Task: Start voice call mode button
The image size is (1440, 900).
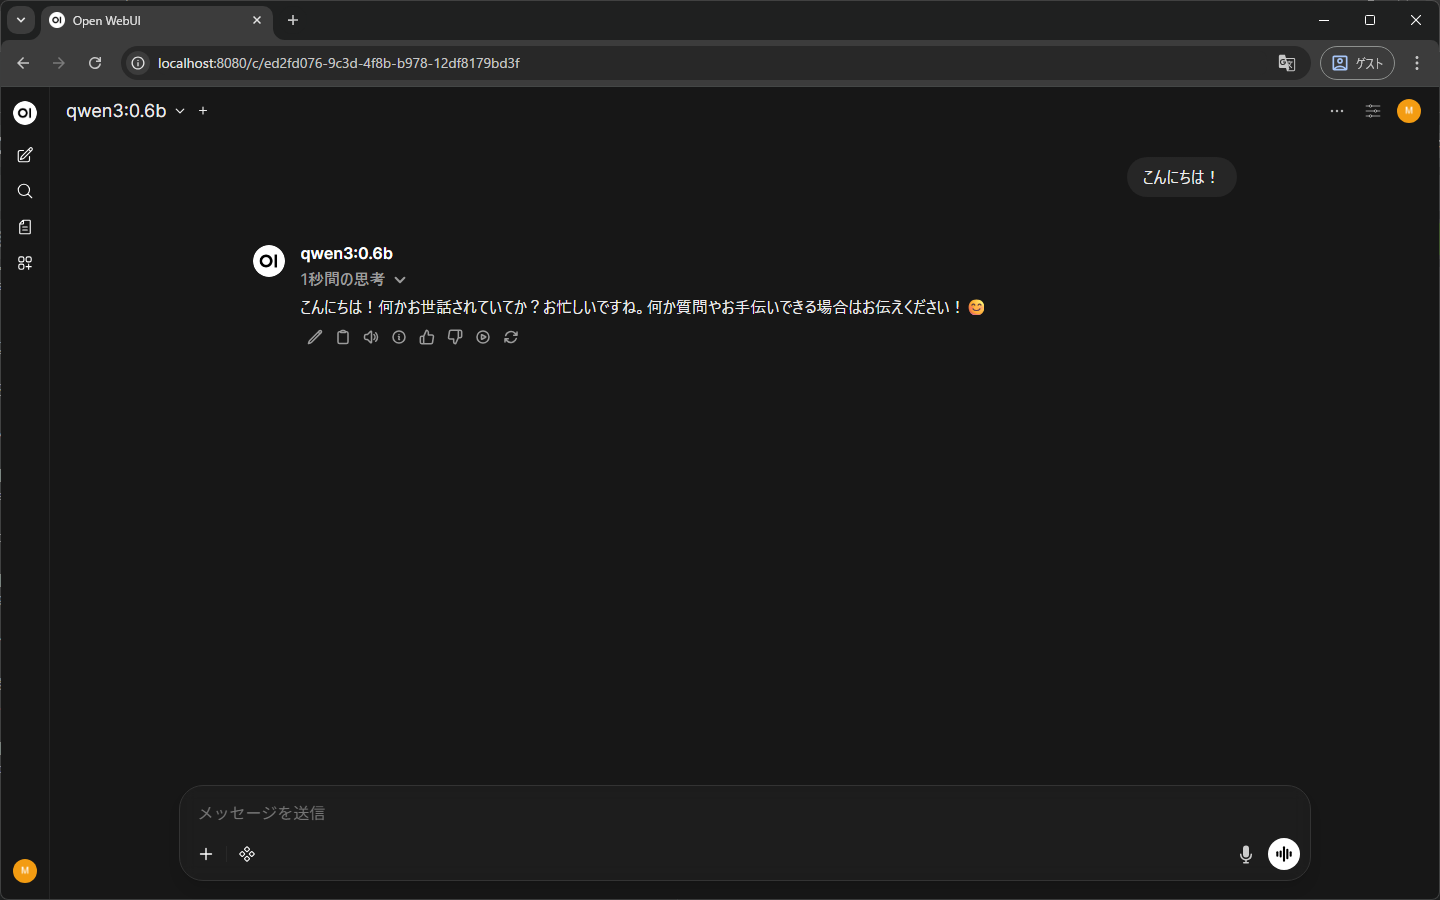Action: [x=1284, y=854]
